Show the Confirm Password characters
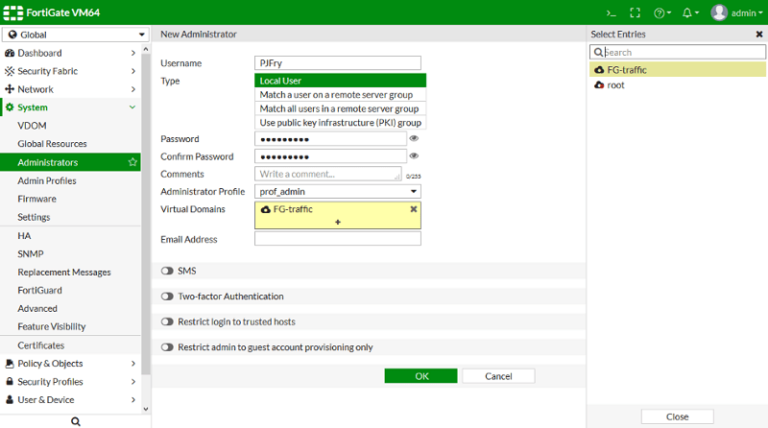The width and height of the screenshot is (768, 428). click(x=414, y=156)
